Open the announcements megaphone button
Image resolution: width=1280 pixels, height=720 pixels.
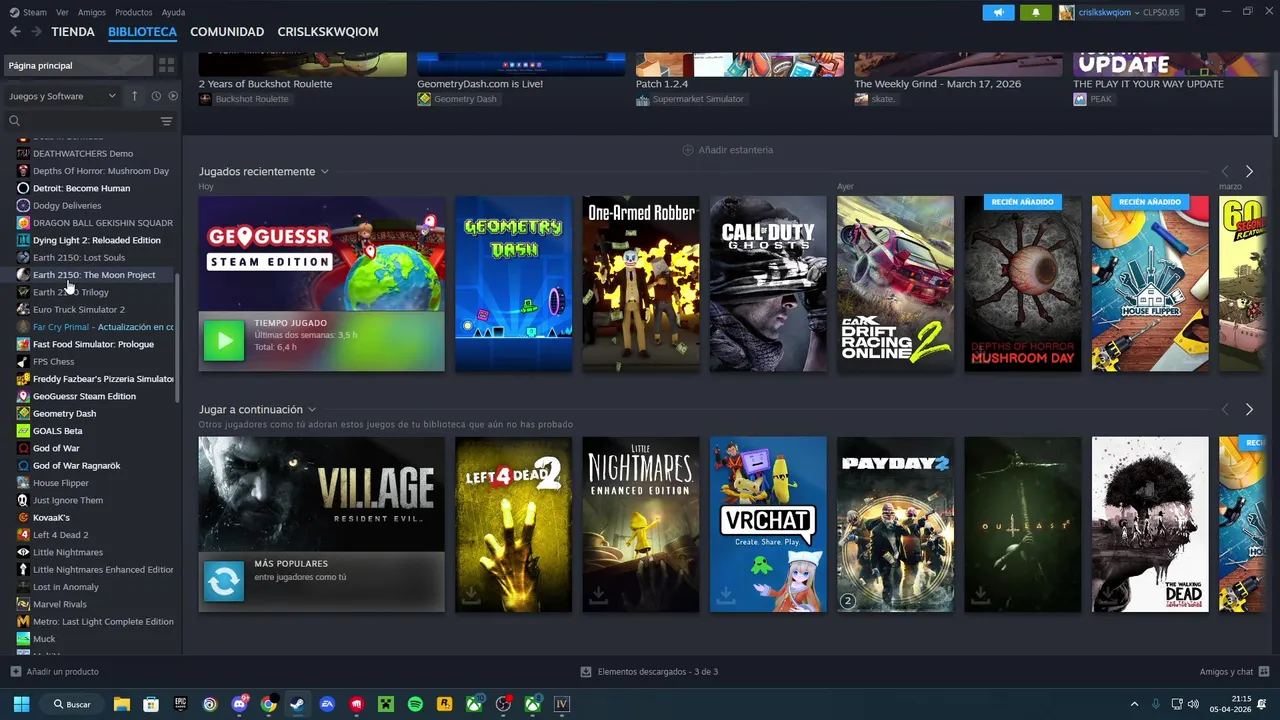click(x=998, y=12)
